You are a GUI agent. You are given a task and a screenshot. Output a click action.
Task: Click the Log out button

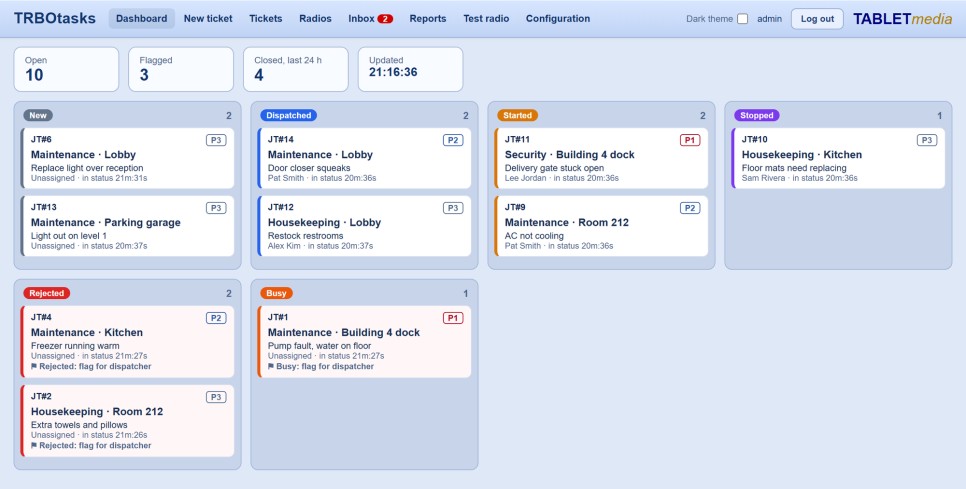coord(817,19)
